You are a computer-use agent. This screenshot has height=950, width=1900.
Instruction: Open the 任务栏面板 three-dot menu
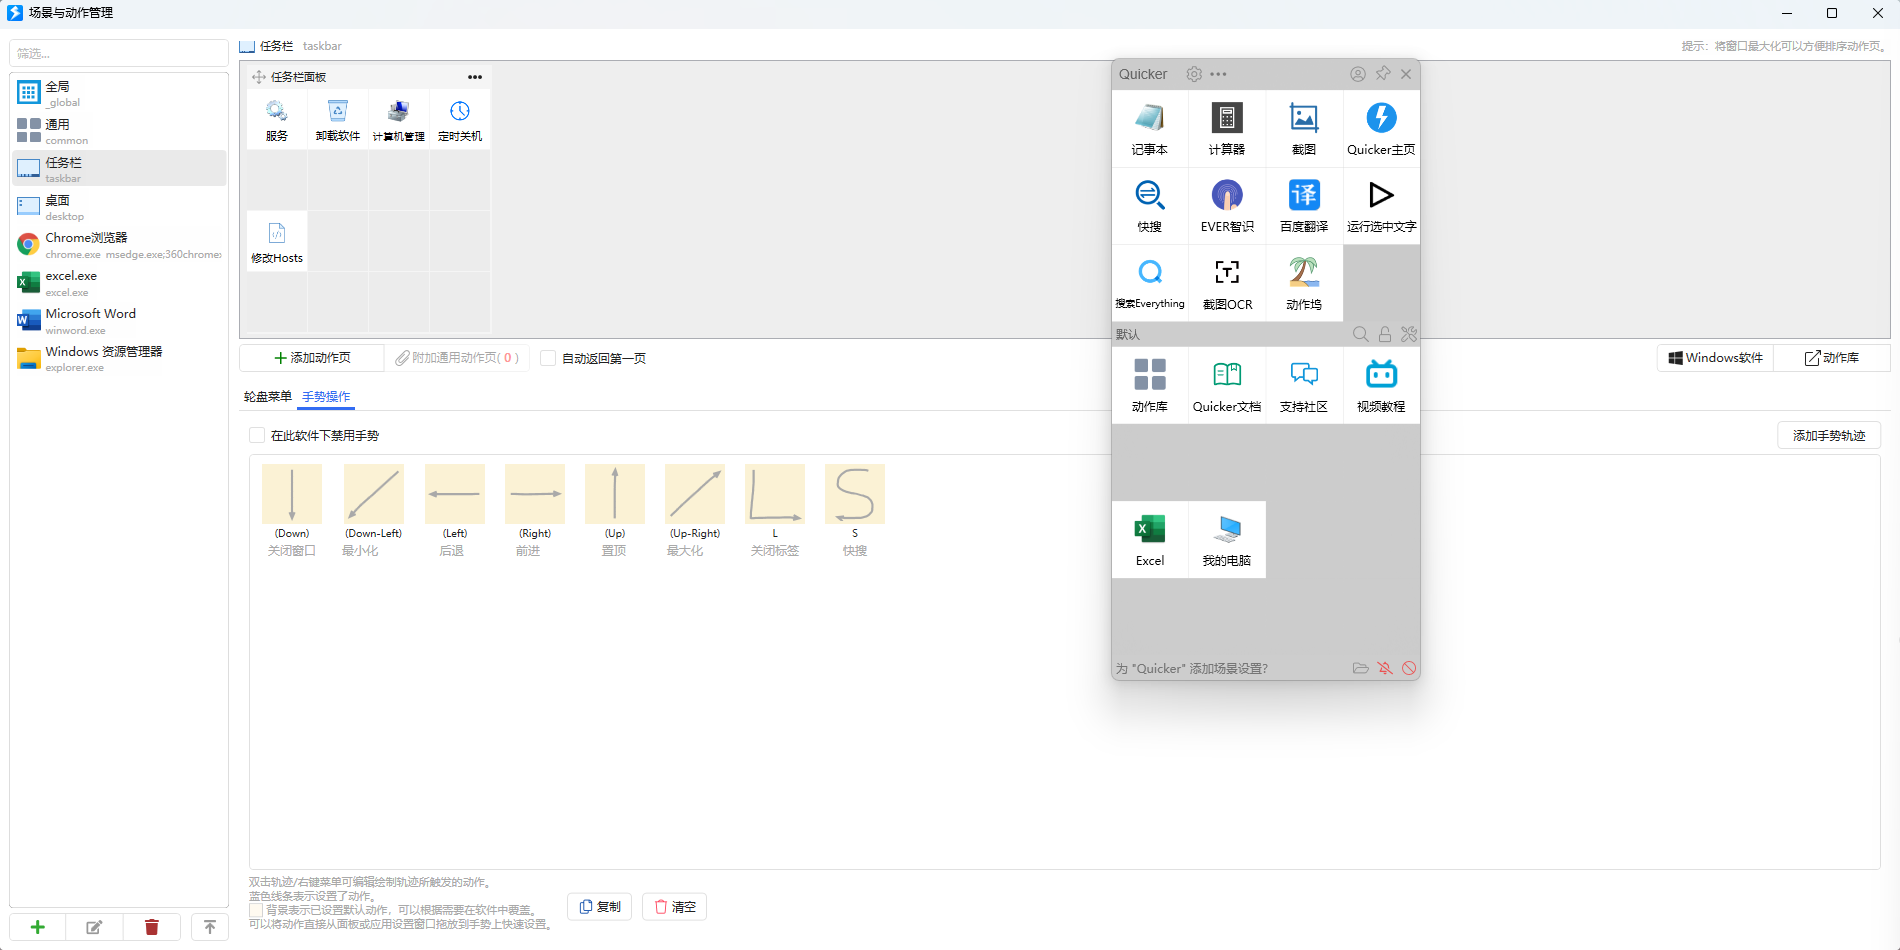(x=475, y=77)
